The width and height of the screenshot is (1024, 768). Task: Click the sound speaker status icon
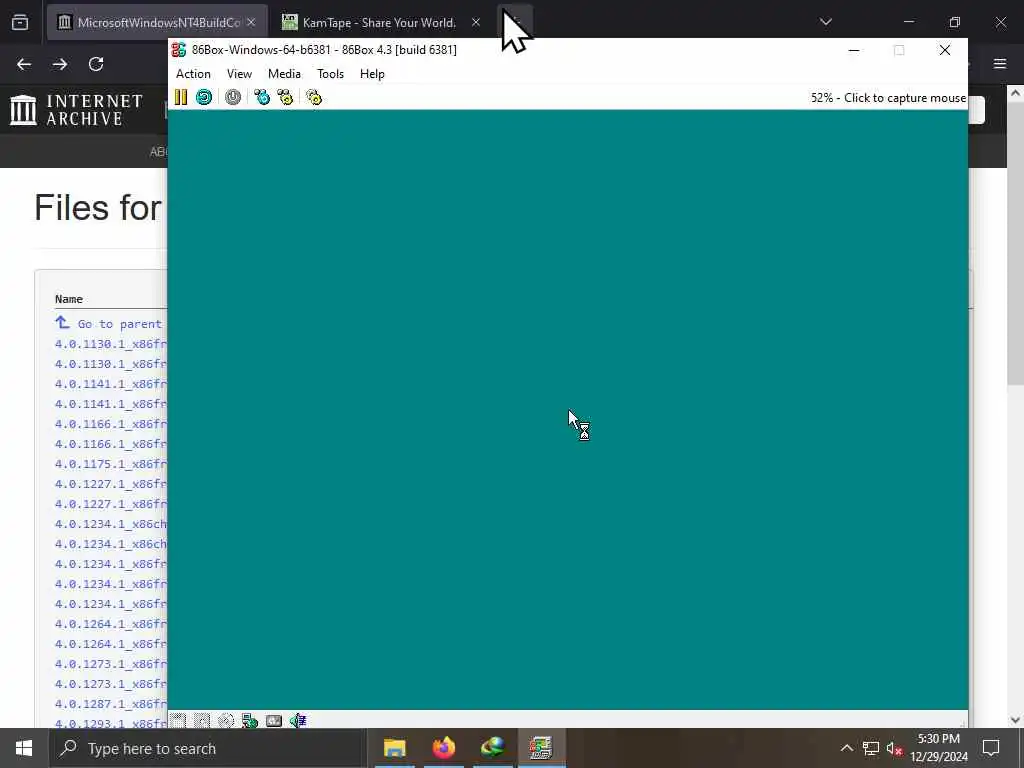[298, 721]
